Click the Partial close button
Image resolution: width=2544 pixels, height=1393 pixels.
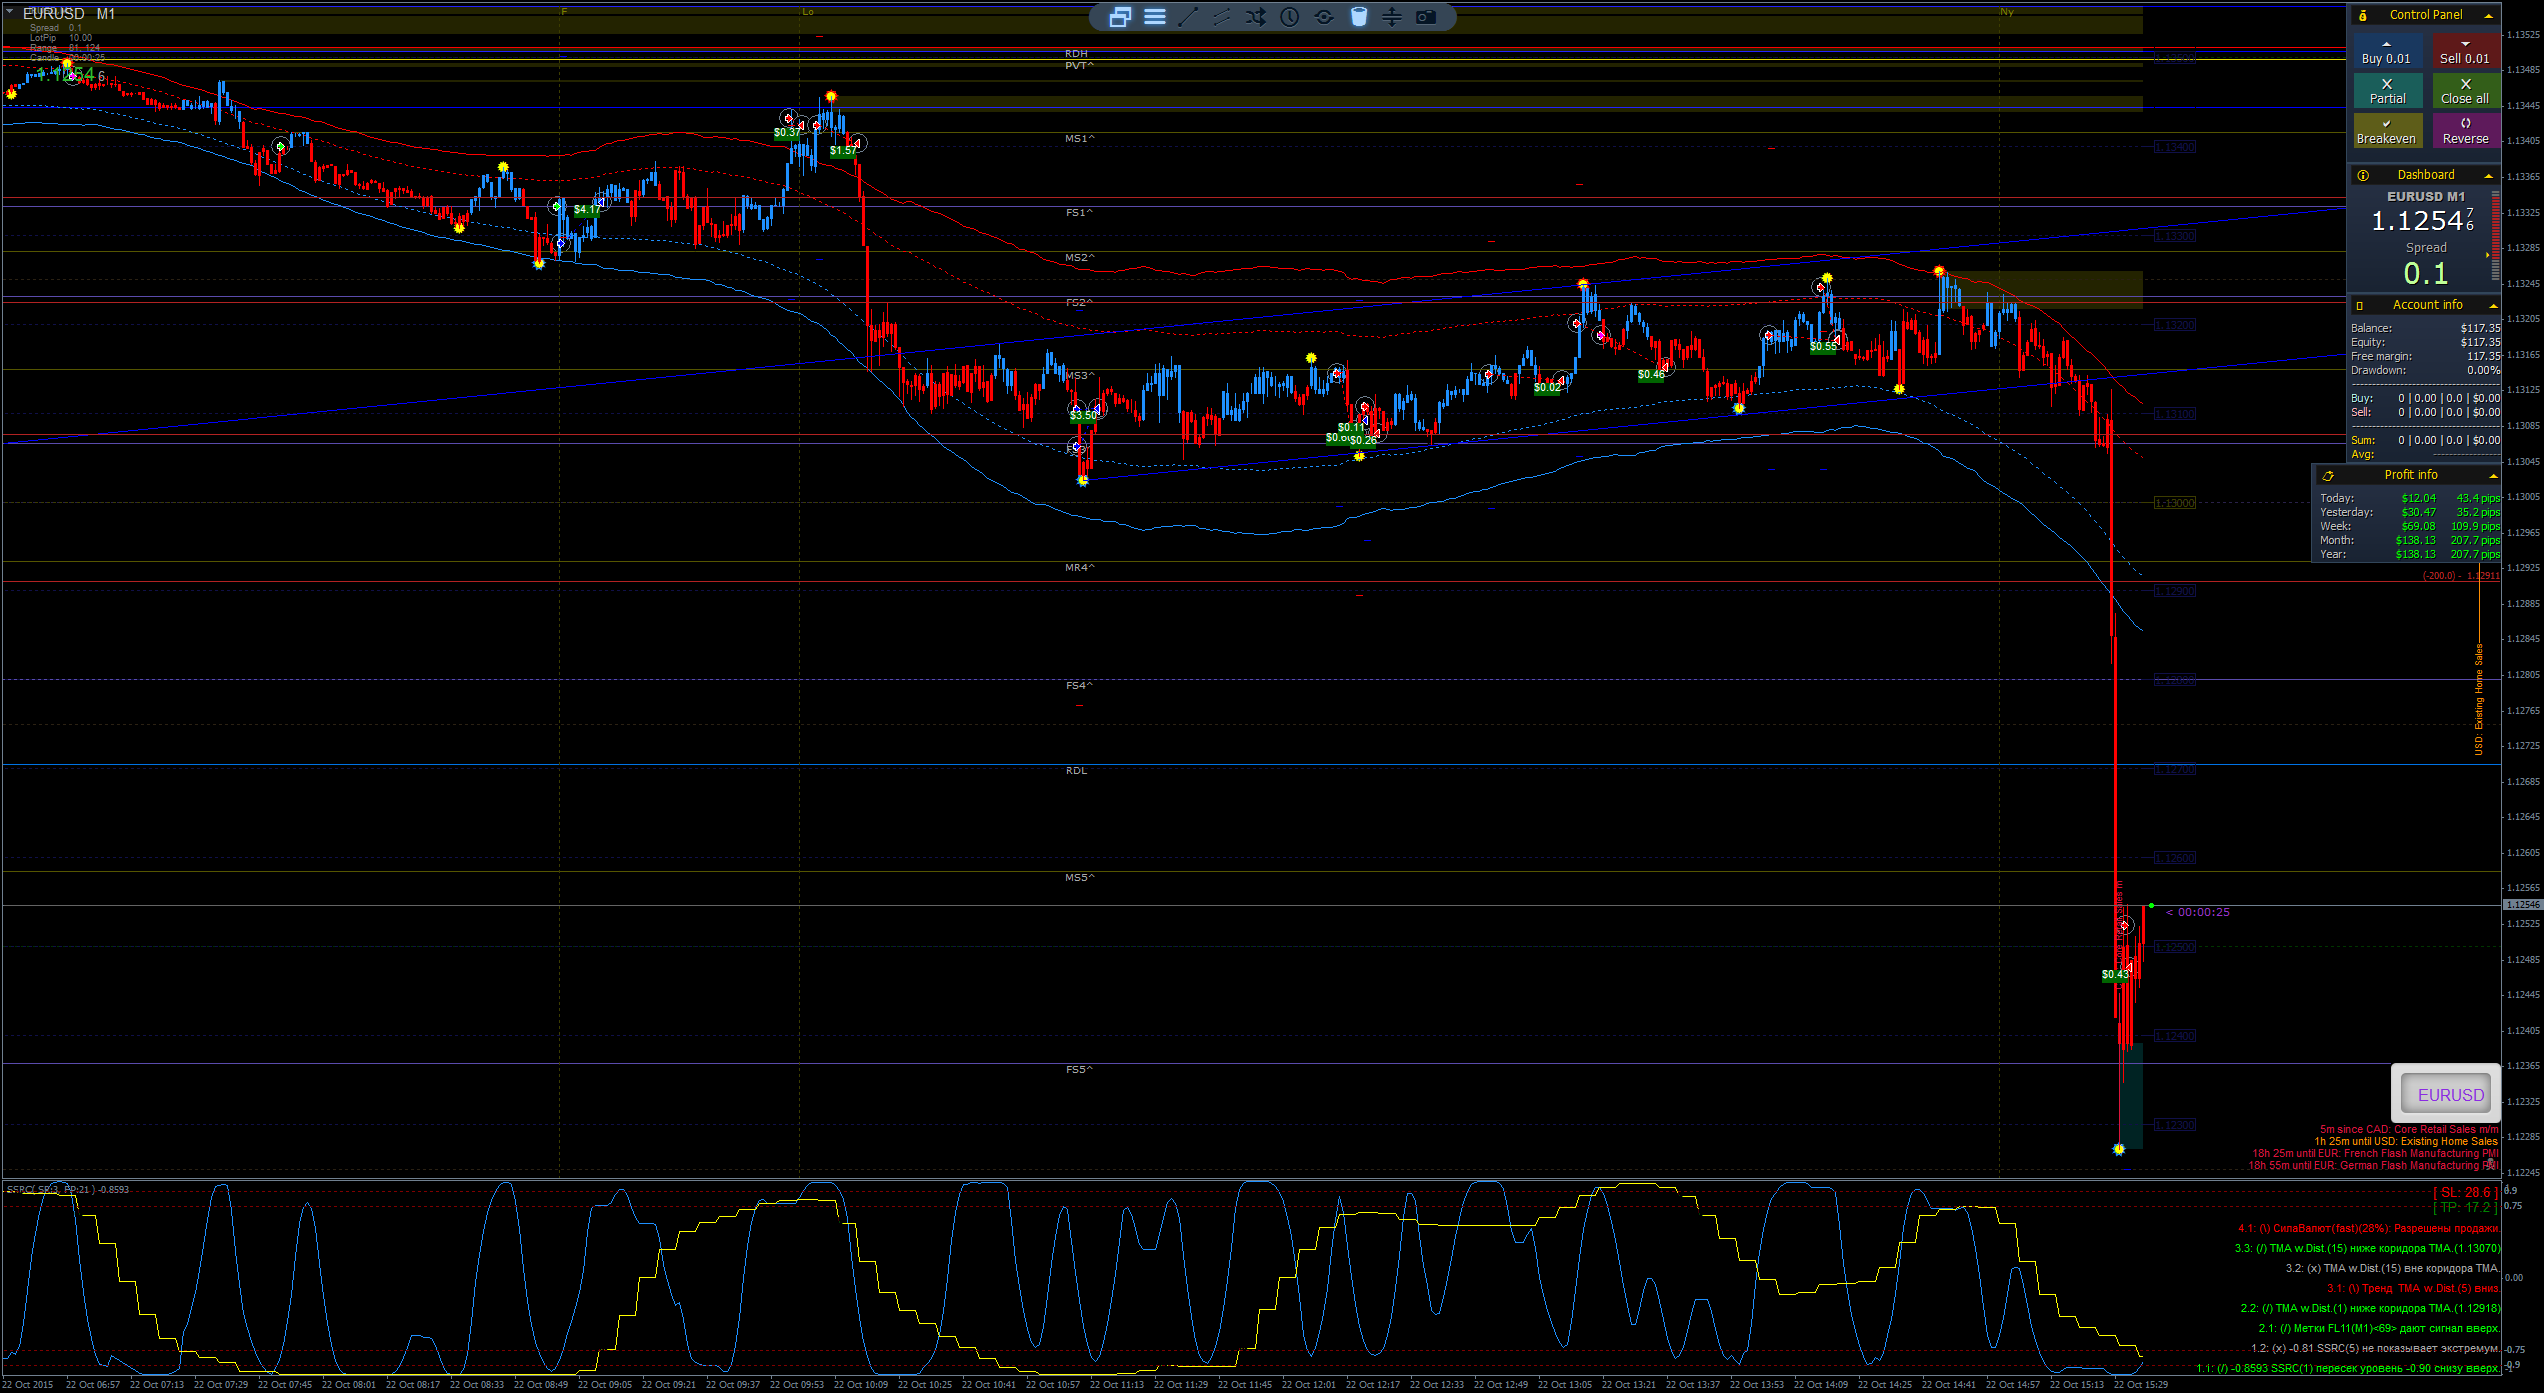(2386, 91)
